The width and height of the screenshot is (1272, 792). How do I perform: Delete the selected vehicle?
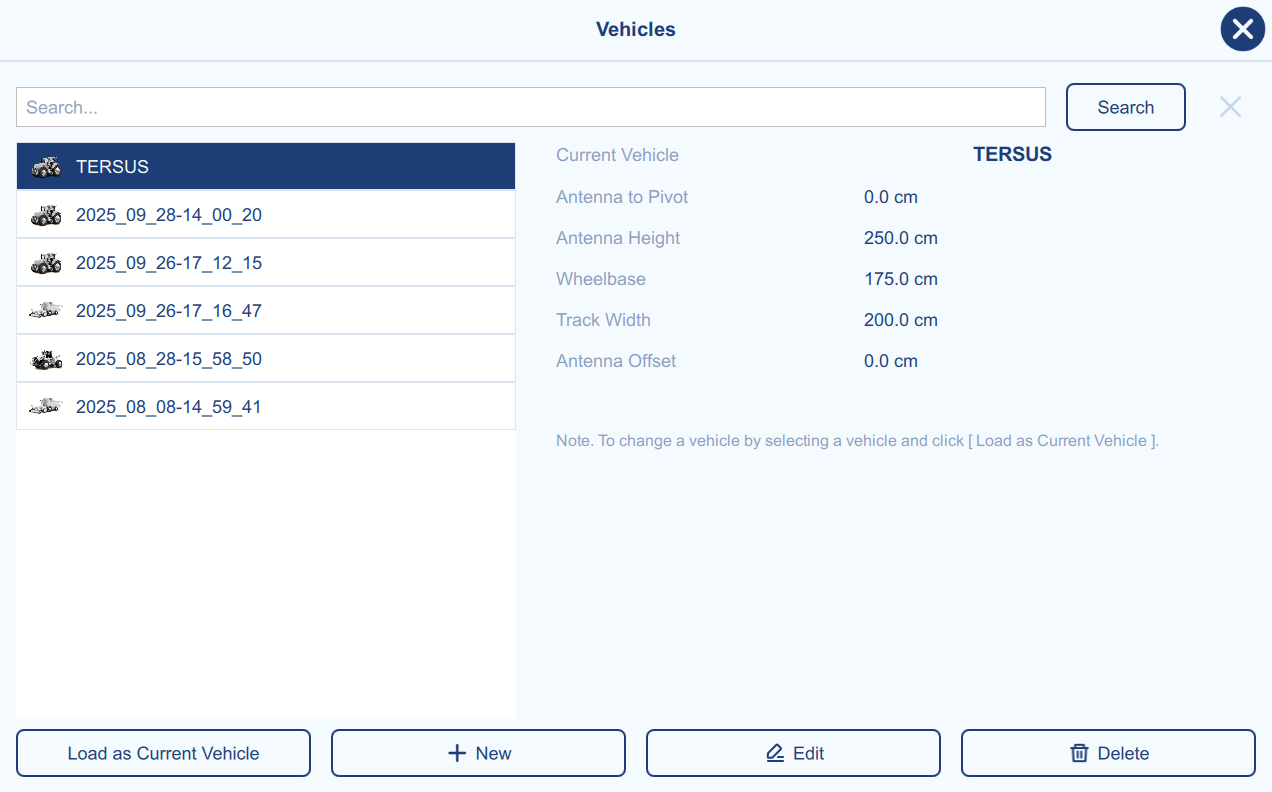[x=1108, y=753]
